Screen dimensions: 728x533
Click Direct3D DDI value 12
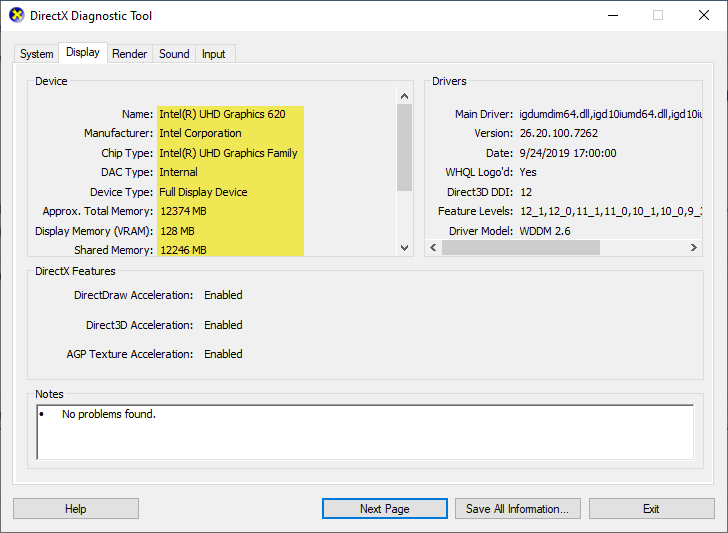point(526,192)
